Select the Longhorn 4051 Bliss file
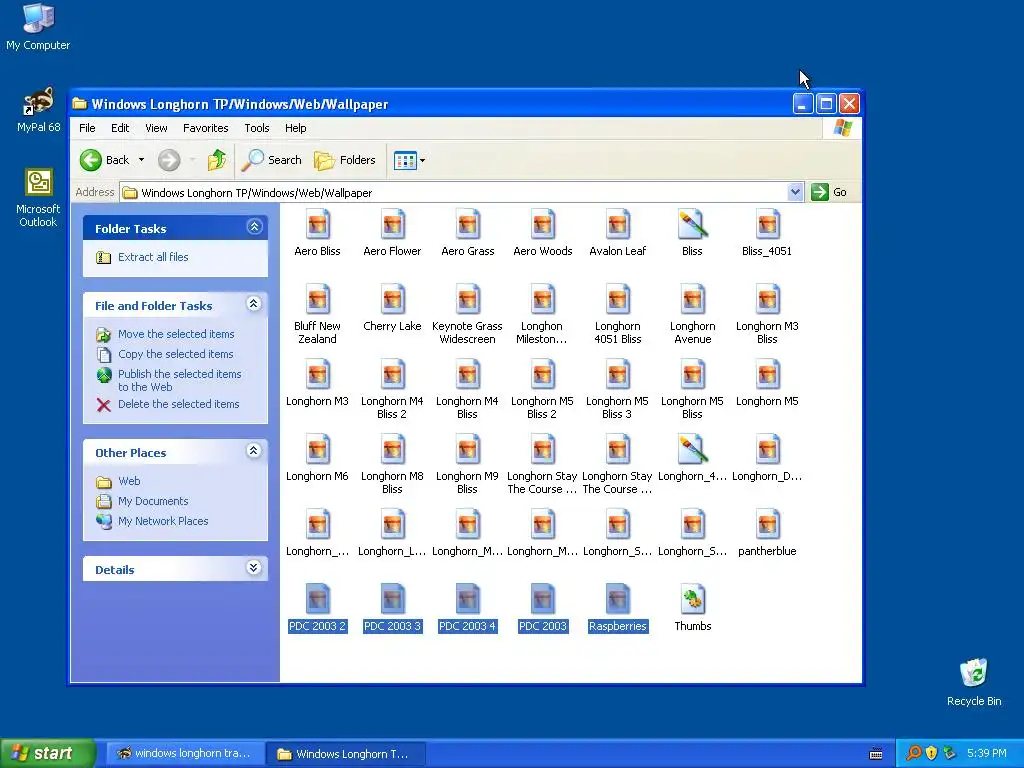This screenshot has width=1024, height=768. tap(618, 314)
